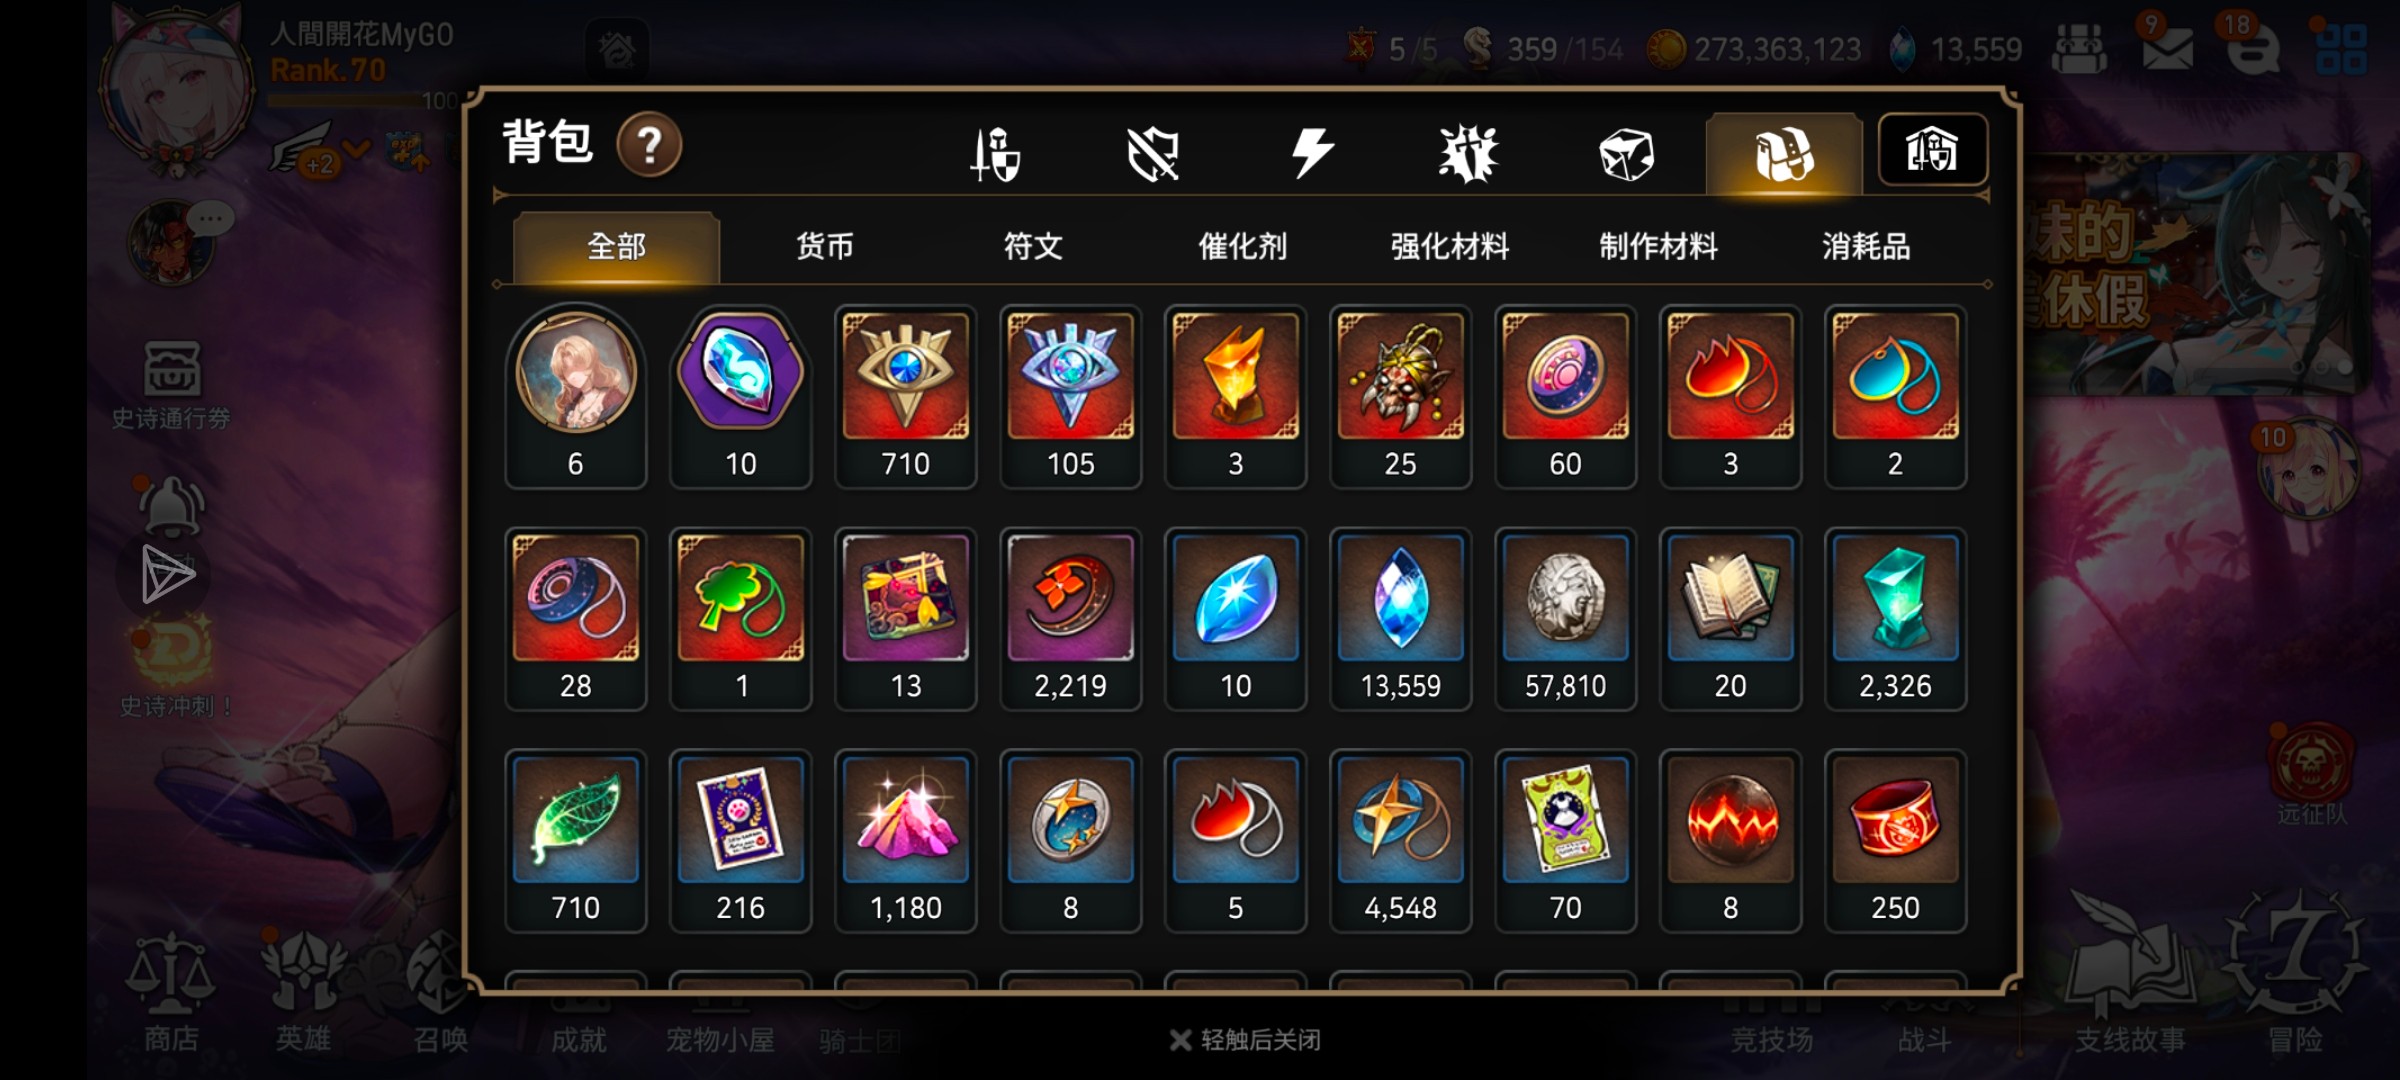Select the green leaf item with 710
Screen dimensions: 2400x1080
click(x=576, y=841)
